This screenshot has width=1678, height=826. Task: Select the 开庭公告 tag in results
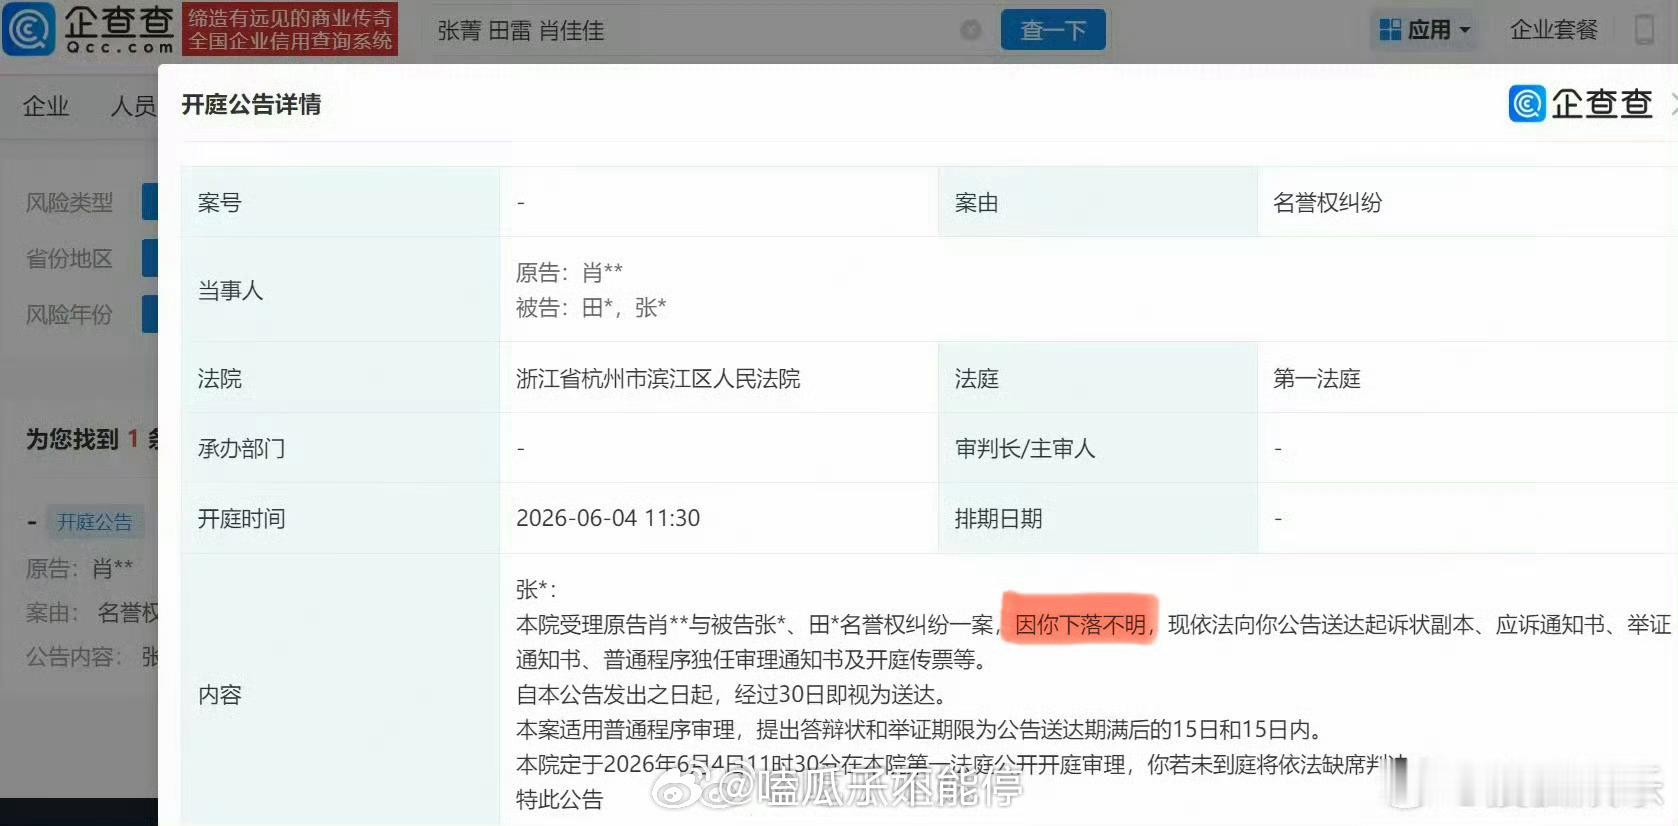pyautogui.click(x=95, y=521)
